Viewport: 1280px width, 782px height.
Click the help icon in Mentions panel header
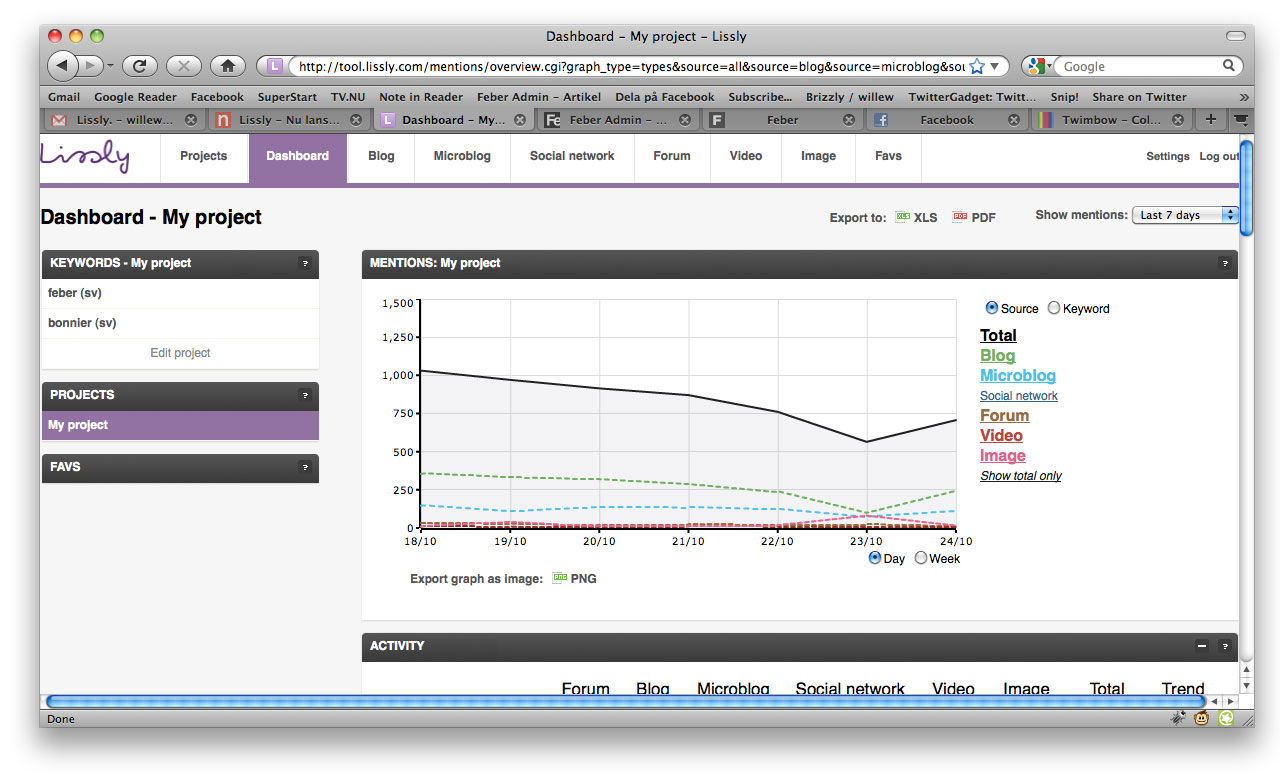coord(1224,264)
